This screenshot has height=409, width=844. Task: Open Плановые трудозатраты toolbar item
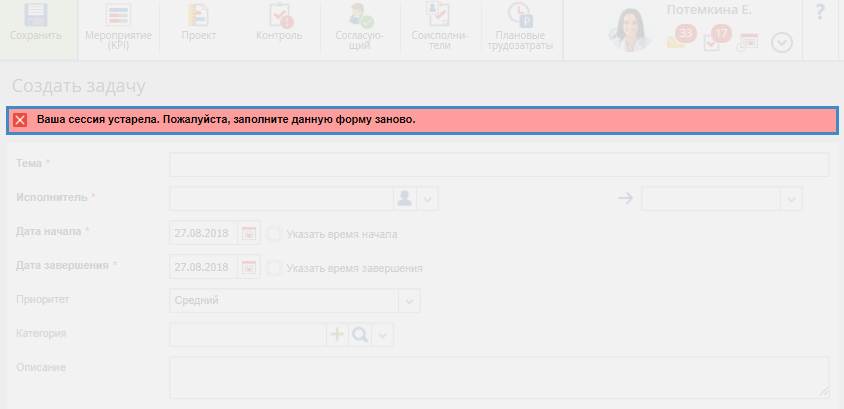(x=520, y=26)
